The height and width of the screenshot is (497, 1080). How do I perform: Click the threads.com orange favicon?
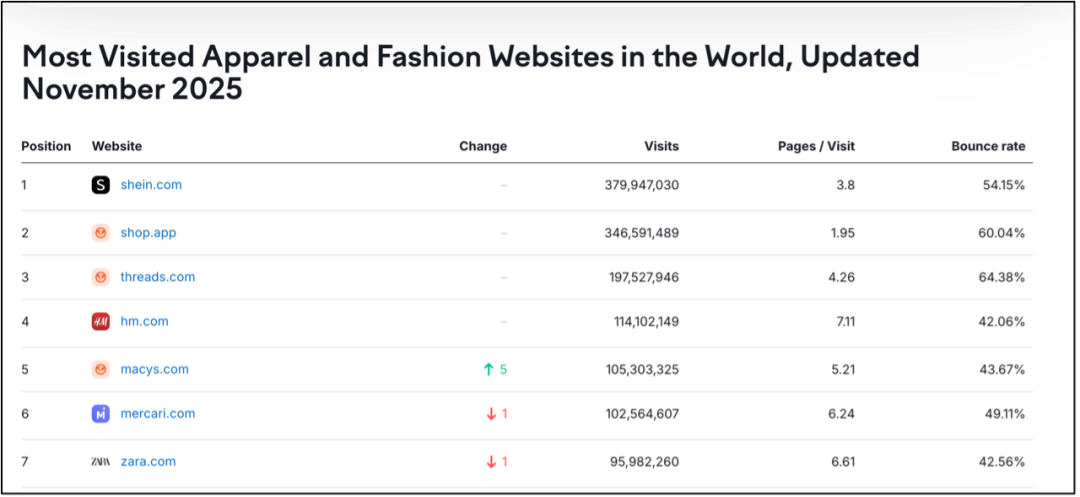(100, 277)
